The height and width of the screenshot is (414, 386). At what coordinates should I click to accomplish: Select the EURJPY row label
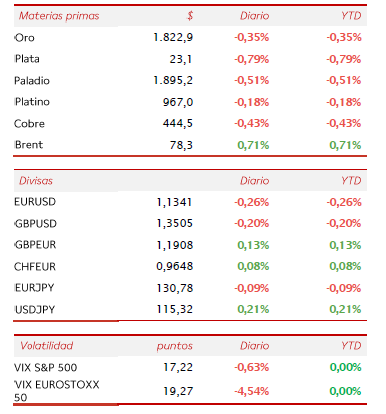34,288
